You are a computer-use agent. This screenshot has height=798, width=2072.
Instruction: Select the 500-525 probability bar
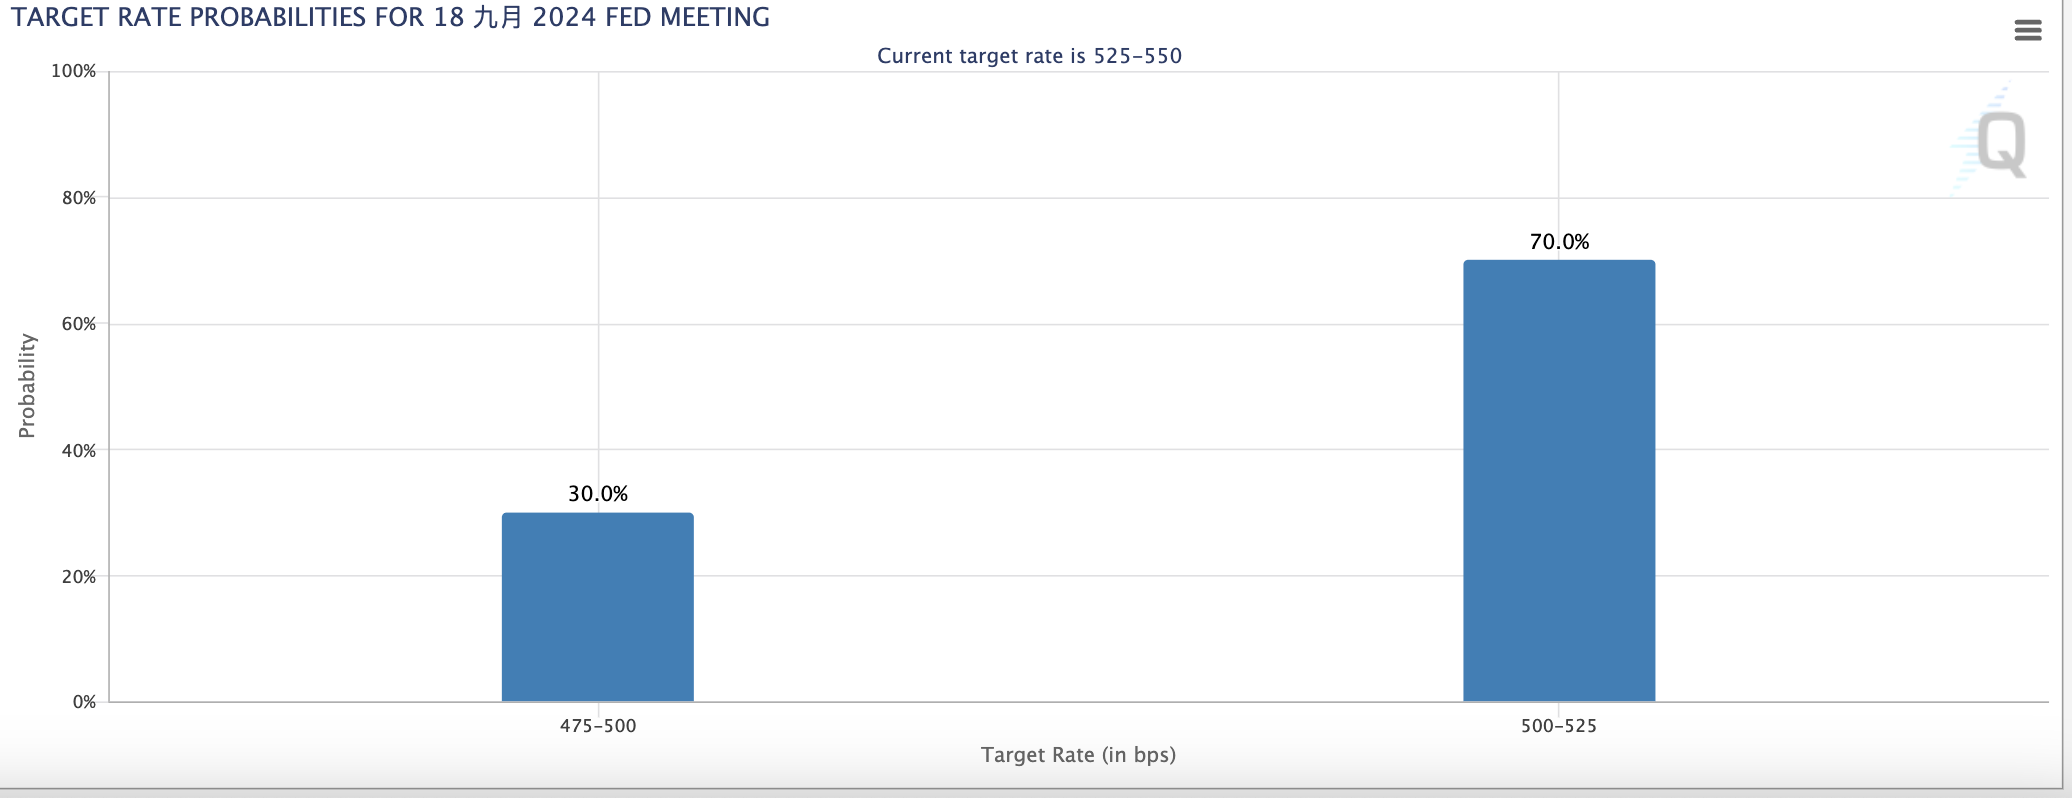[1558, 481]
